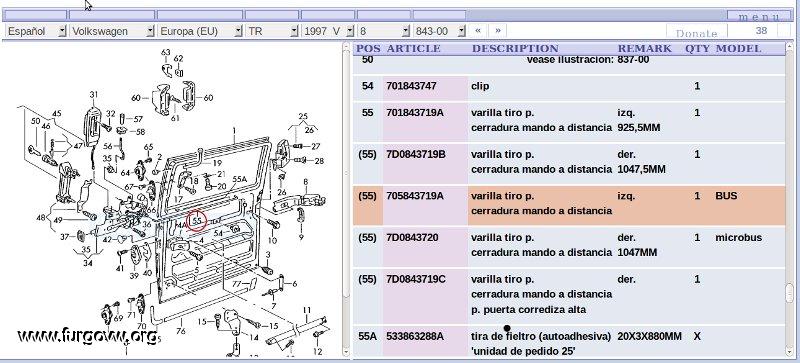Expand the Europa (EU) market dropdown
The image size is (800, 363).
pyautogui.click(x=201, y=31)
